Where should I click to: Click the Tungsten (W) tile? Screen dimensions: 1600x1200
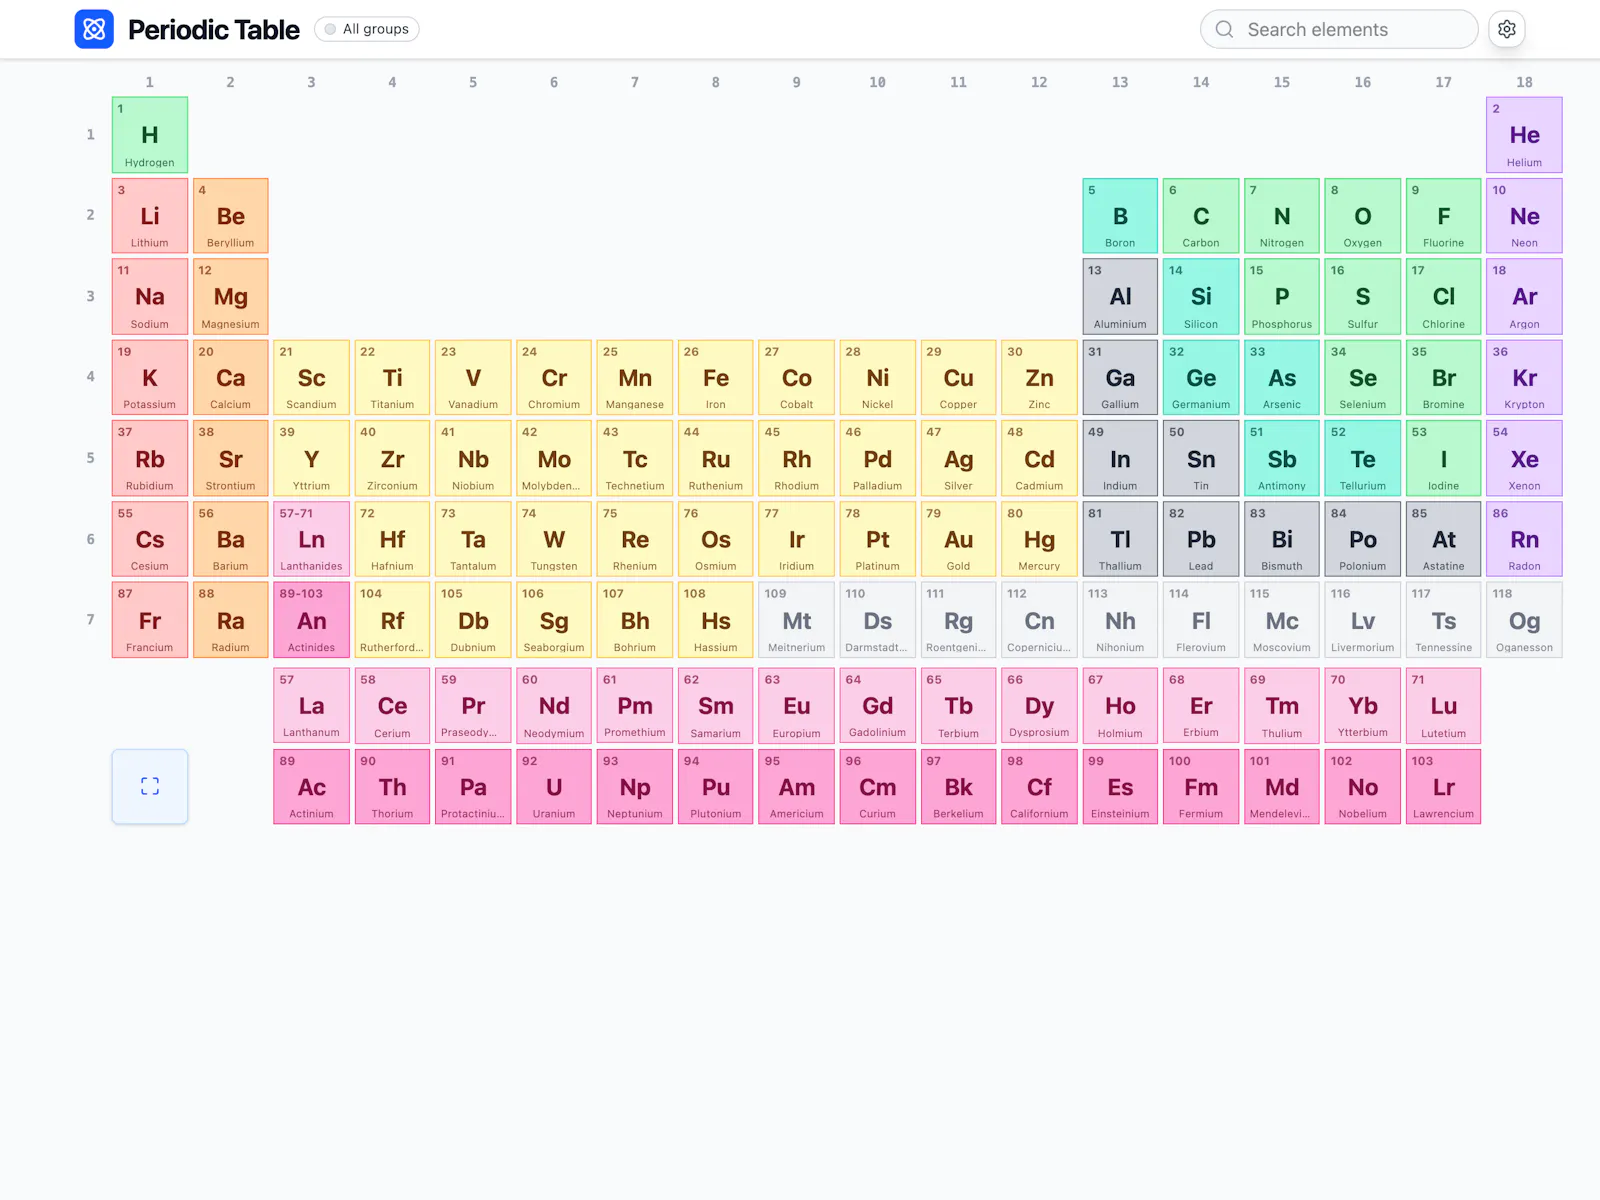click(554, 539)
